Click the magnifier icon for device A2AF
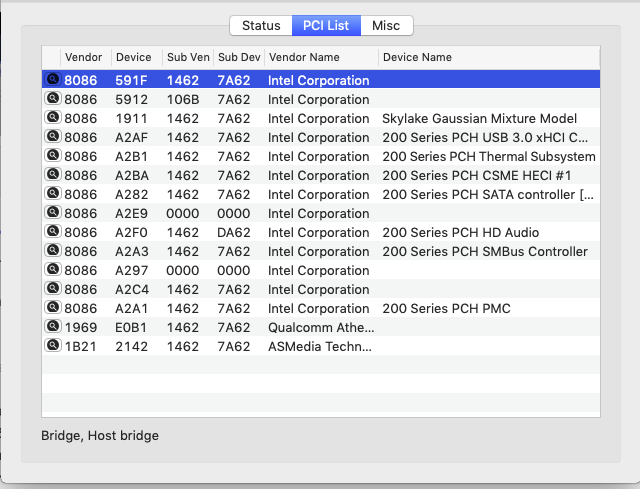 click(x=53, y=136)
